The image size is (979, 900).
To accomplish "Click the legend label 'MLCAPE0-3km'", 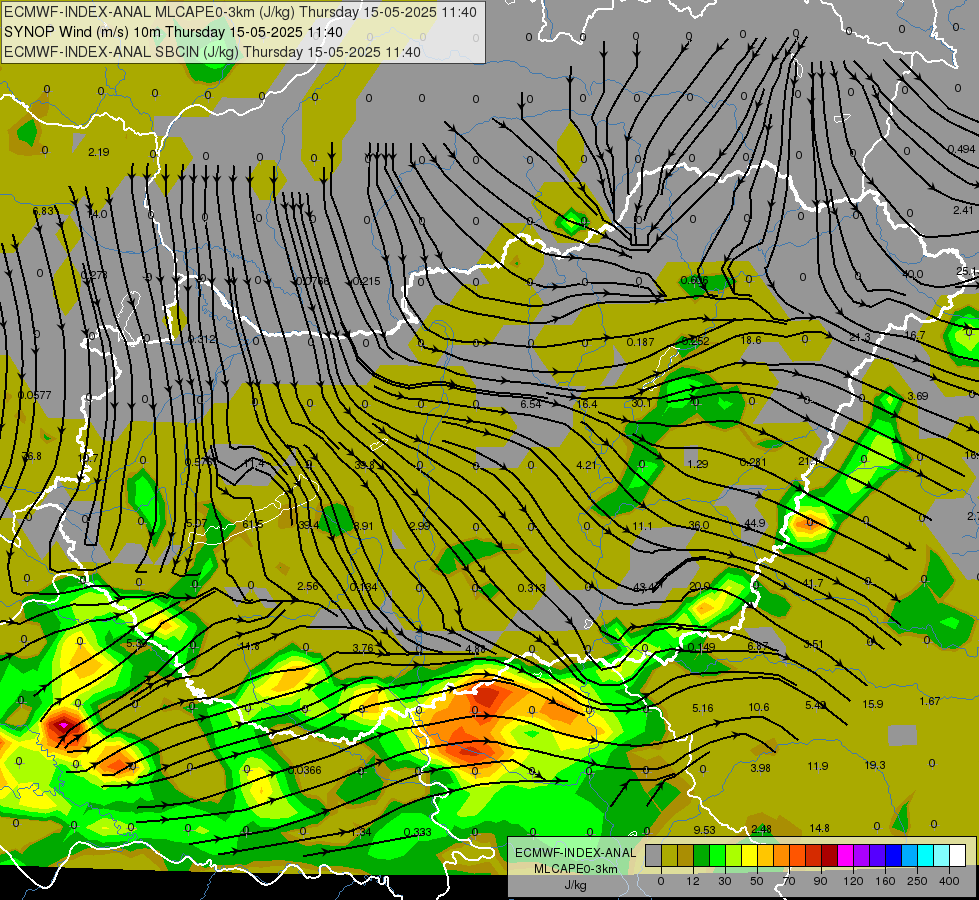I will [x=576, y=869].
